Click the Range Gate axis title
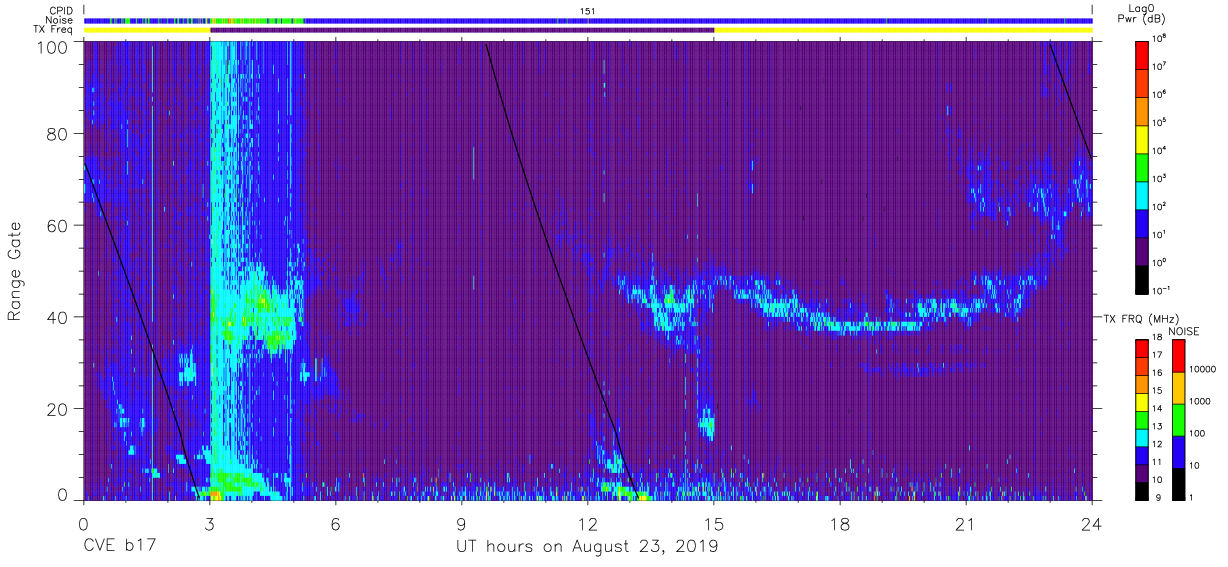This screenshot has width=1228, height=567. click(16, 272)
